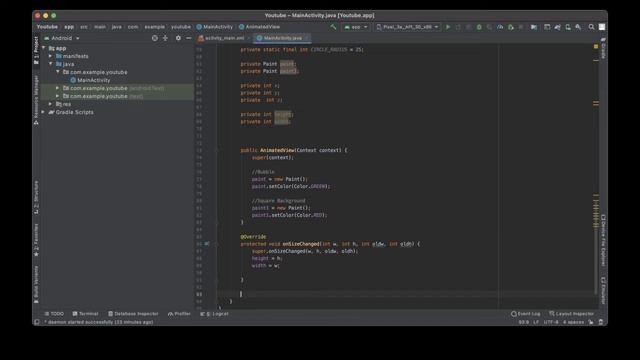Click the AnimatedView breadcrumb in navigation bar
The image size is (640, 360).
[259, 27]
